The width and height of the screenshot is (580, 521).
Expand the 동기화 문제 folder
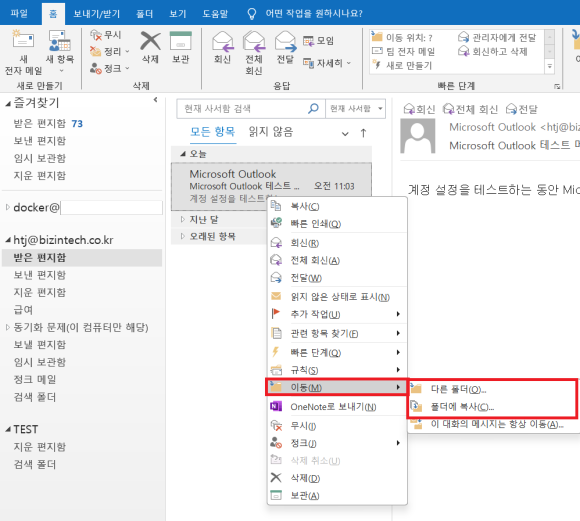click(x=8, y=327)
